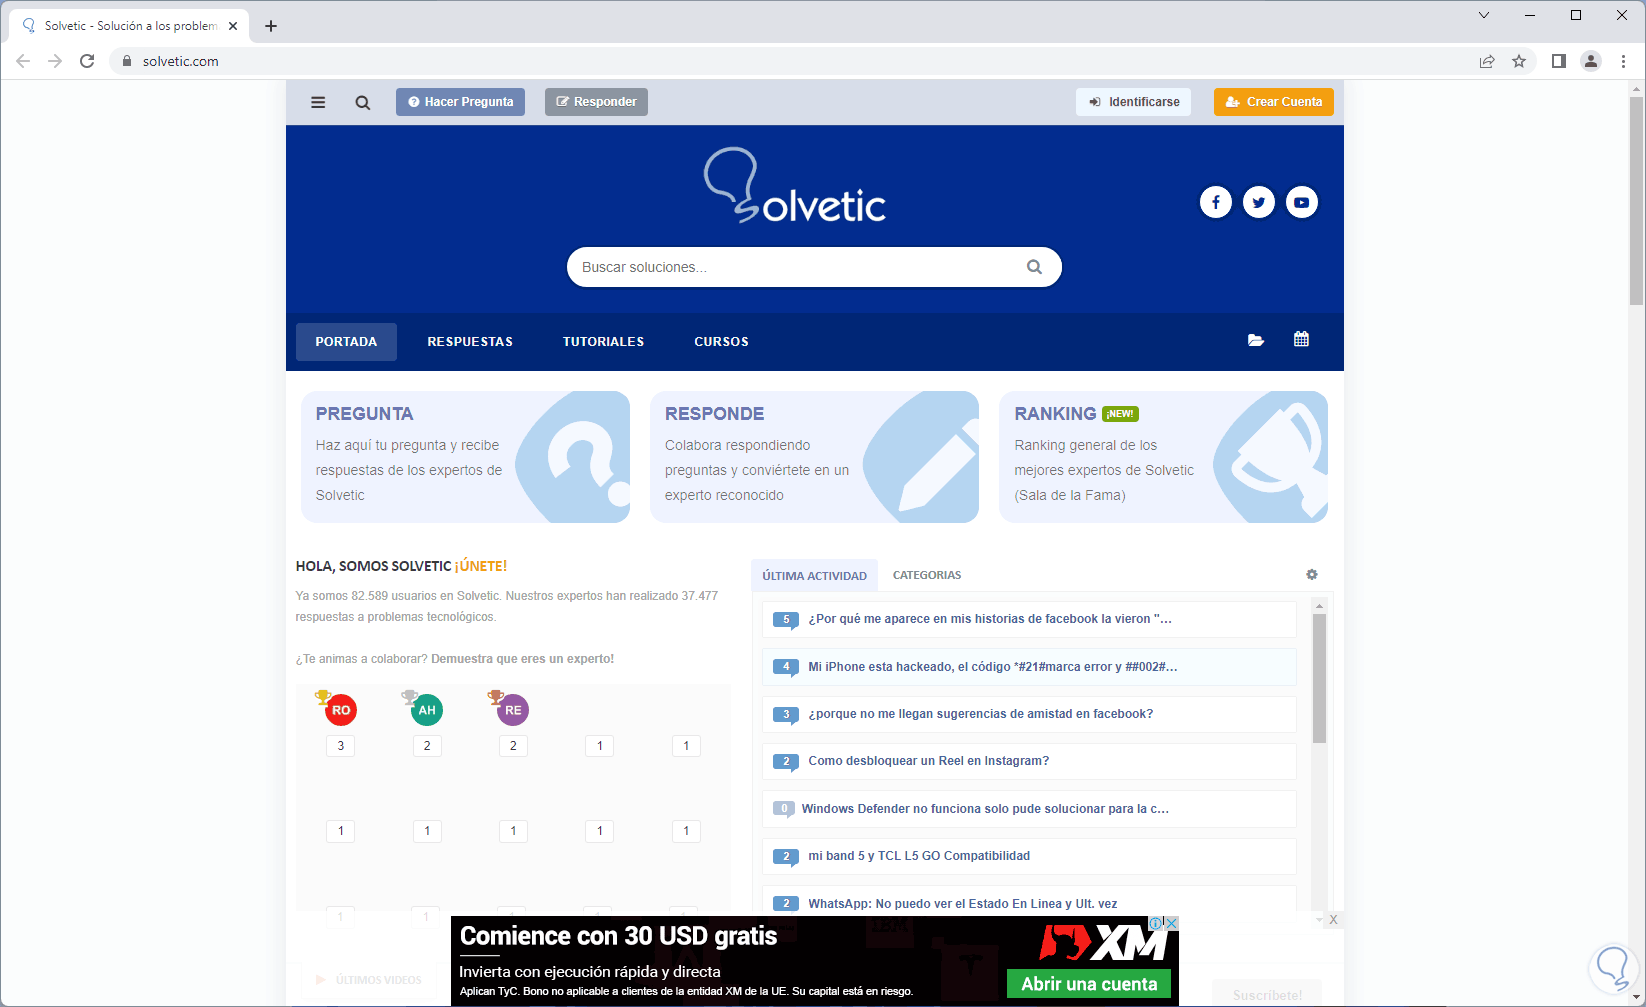The image size is (1646, 1007).
Task: View site information padlock
Action: pos(127,61)
